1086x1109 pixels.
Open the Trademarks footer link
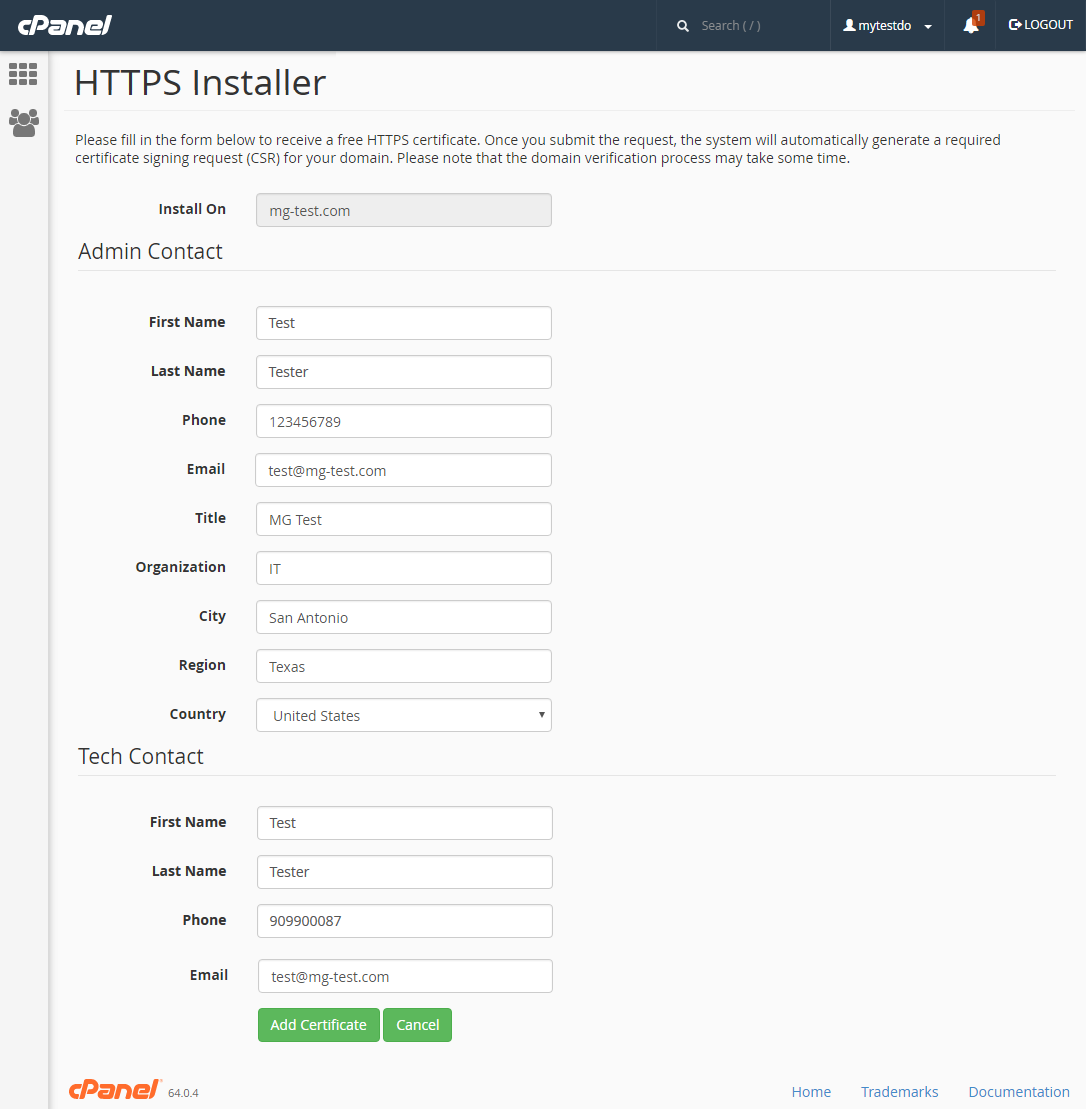click(899, 1091)
